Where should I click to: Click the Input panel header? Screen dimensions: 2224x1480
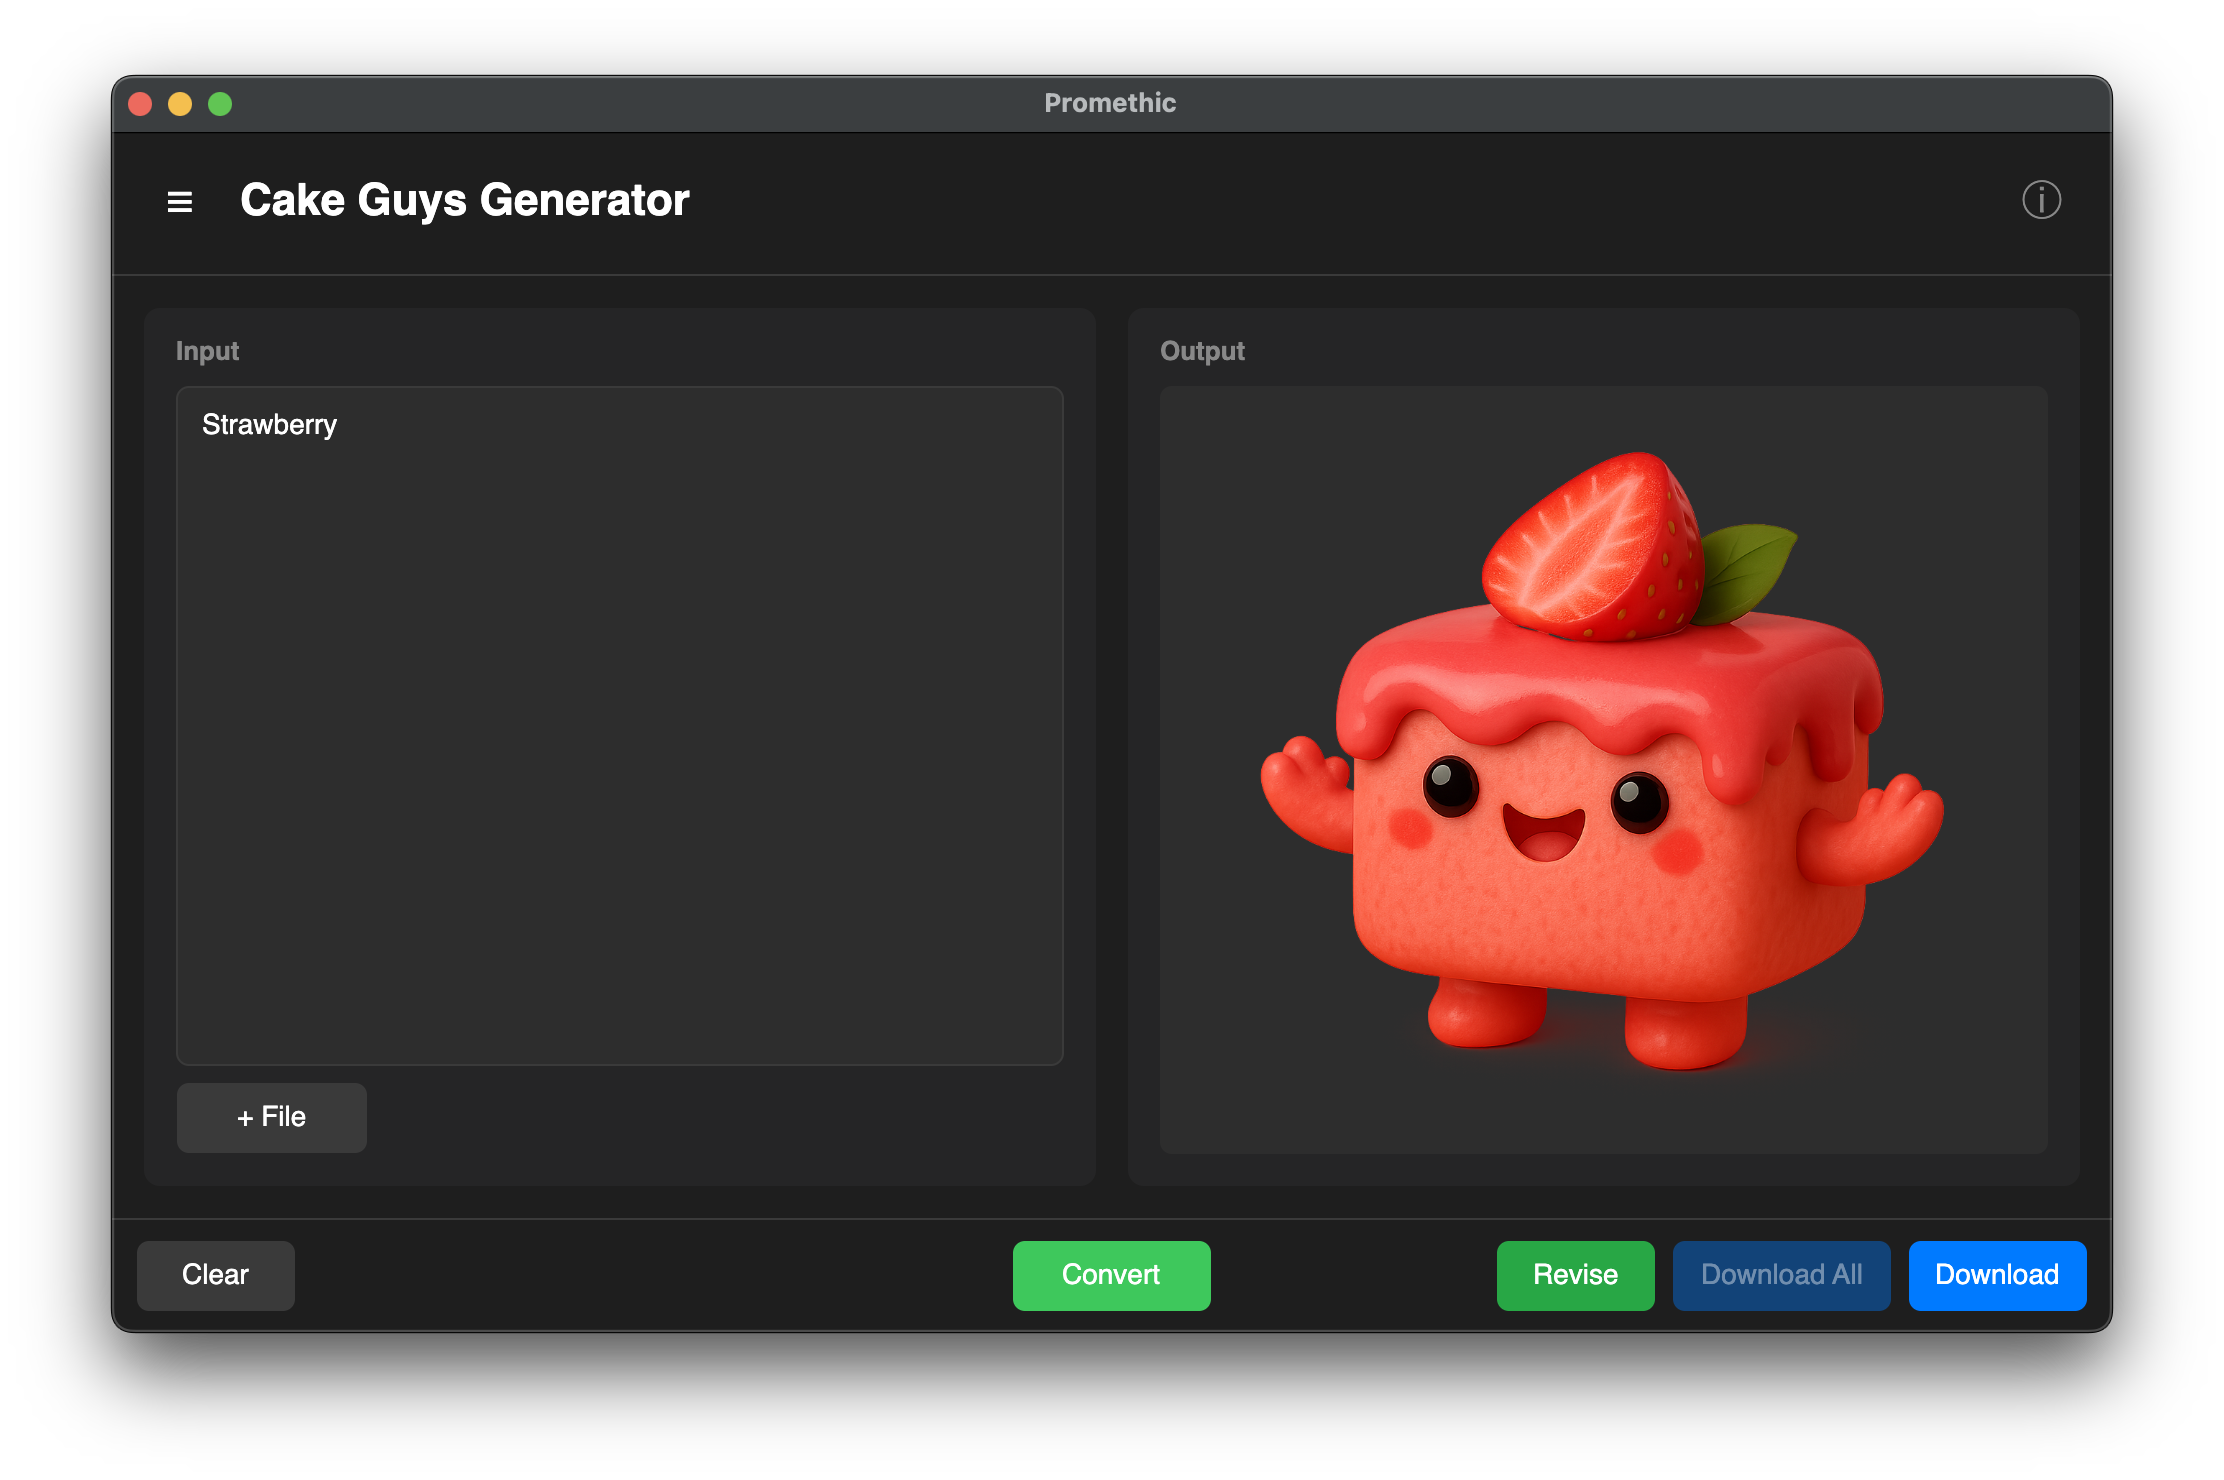[207, 350]
